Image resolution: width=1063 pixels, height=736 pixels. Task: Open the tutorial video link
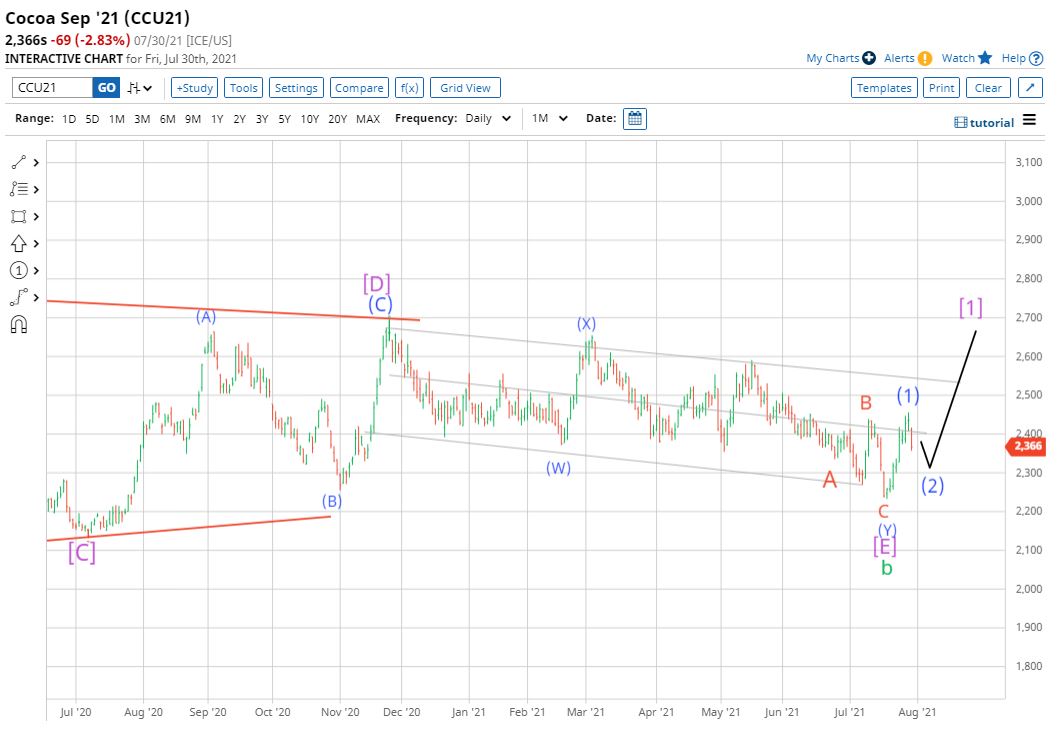pyautogui.click(x=984, y=123)
